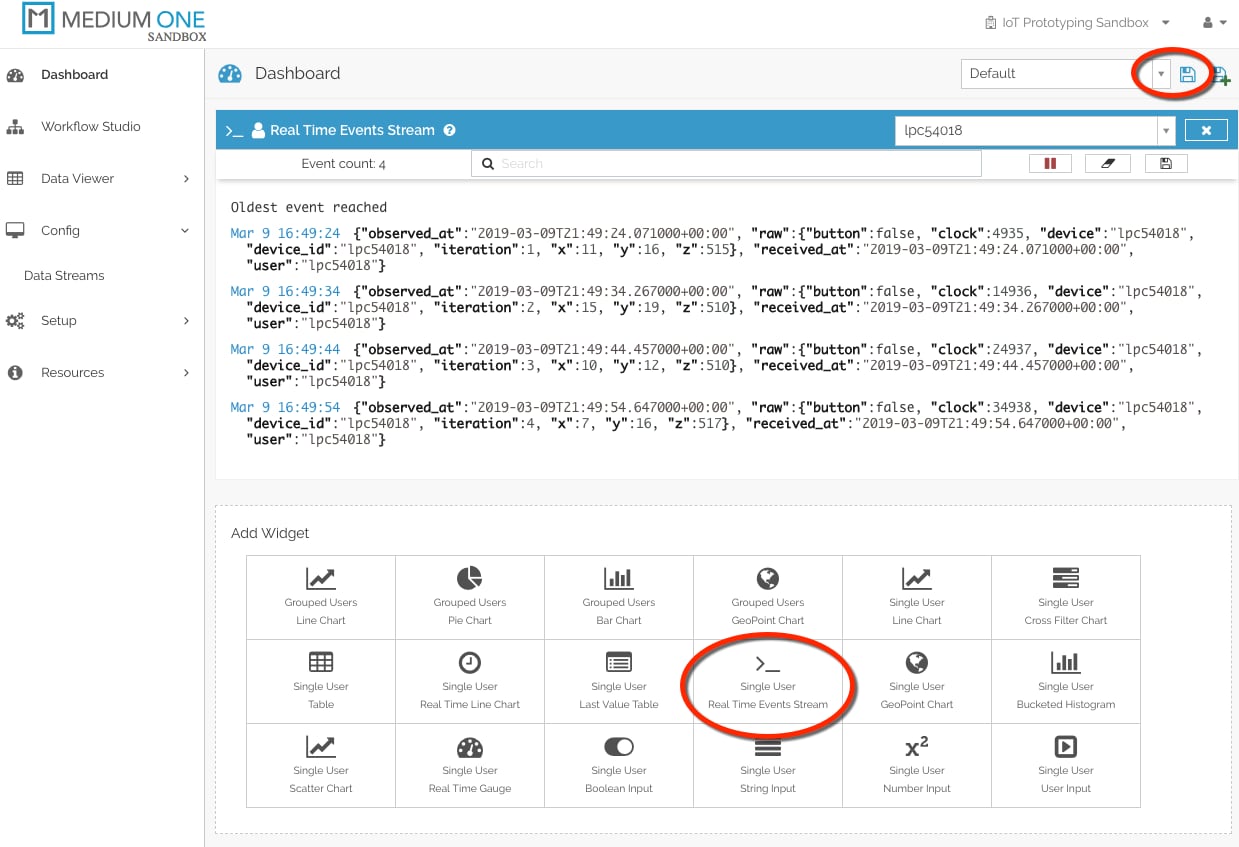
Task: Add Grouped Users Pie Chart widget
Action: (470, 597)
